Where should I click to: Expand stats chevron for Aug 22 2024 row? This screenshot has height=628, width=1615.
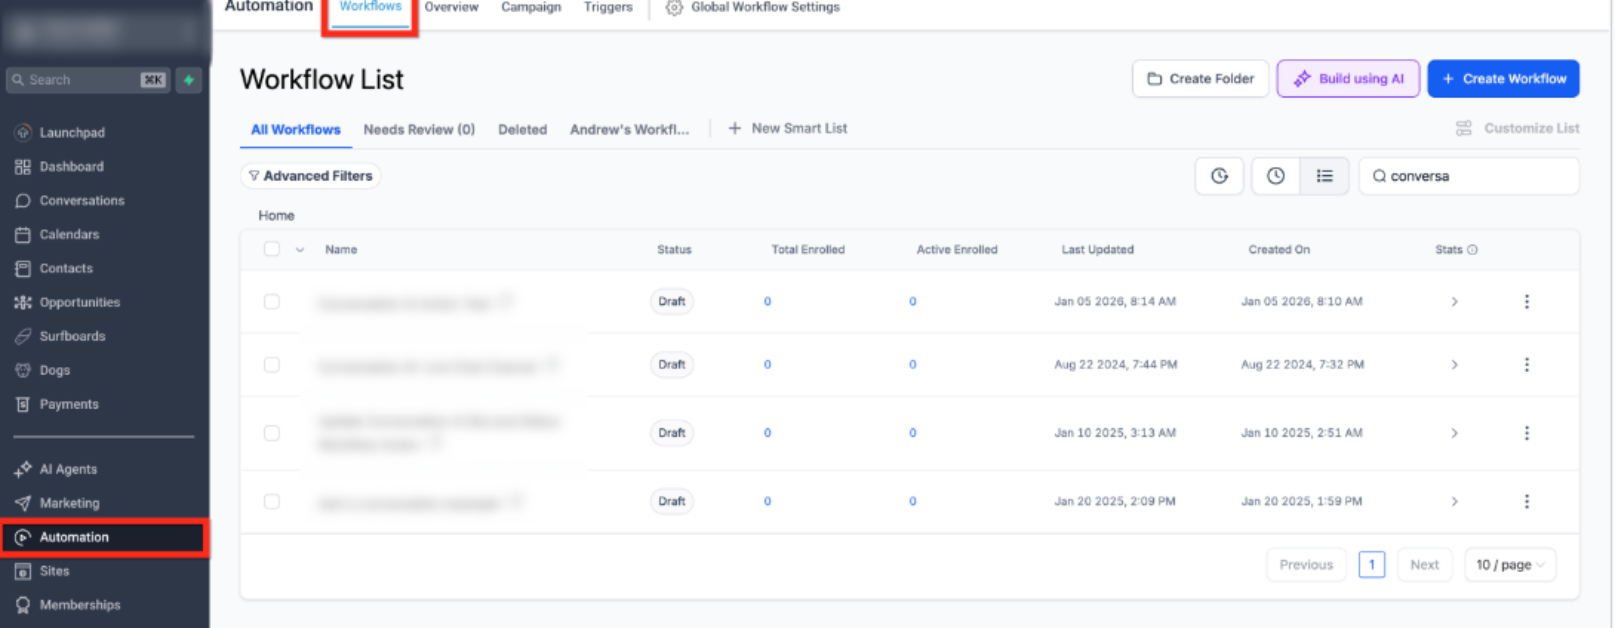1454,365
